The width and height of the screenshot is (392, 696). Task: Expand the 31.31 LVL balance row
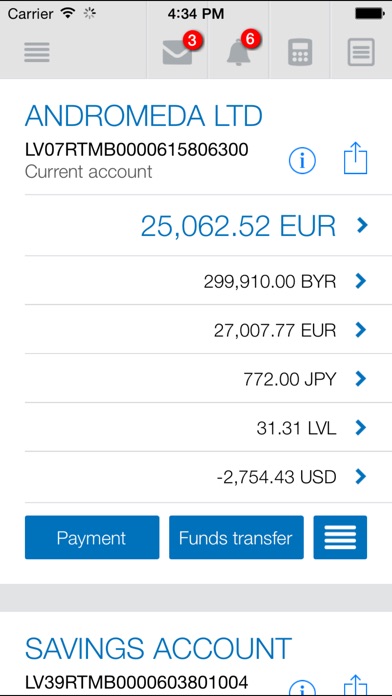coord(208,427)
